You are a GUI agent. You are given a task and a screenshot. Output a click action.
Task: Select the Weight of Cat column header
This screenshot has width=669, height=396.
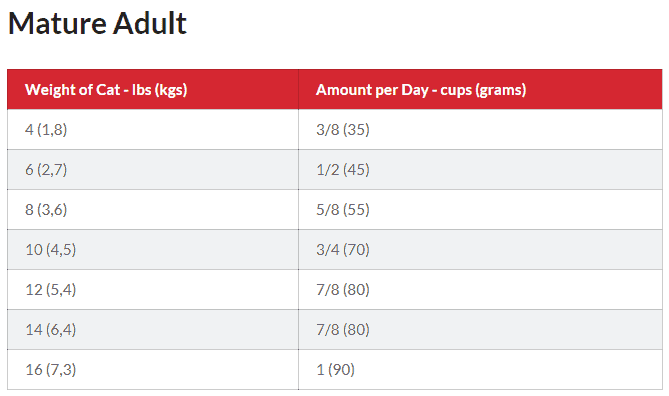pyautogui.click(x=153, y=90)
